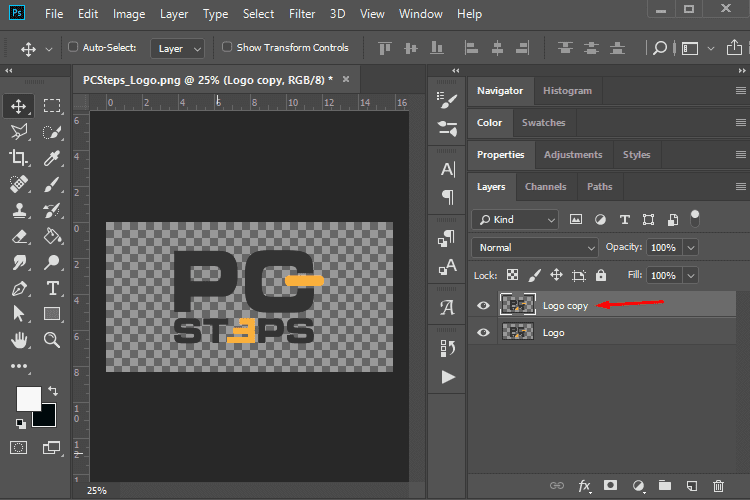Change screen mode

tap(52, 448)
